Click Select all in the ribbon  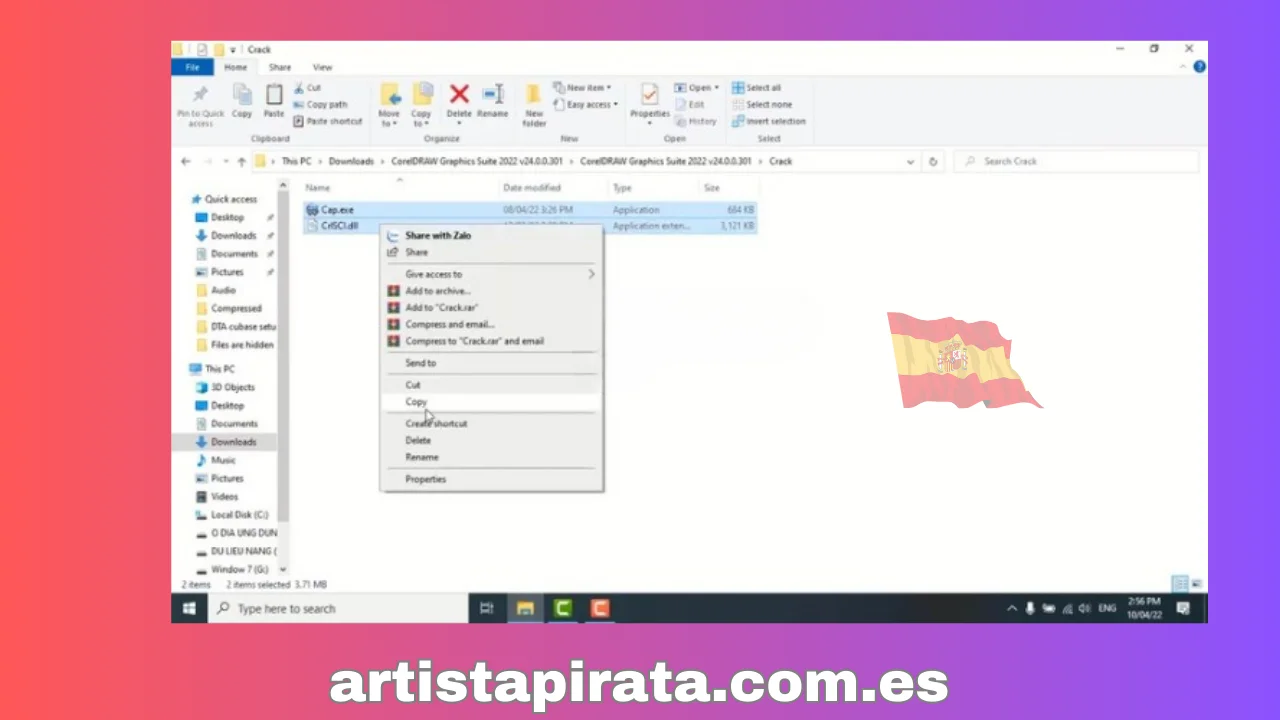coord(757,88)
